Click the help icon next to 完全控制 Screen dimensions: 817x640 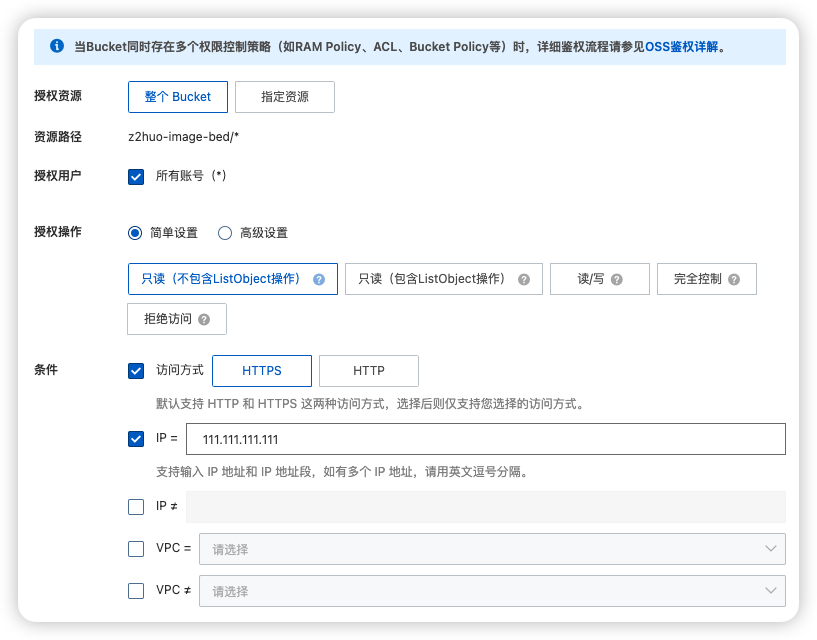tap(734, 280)
